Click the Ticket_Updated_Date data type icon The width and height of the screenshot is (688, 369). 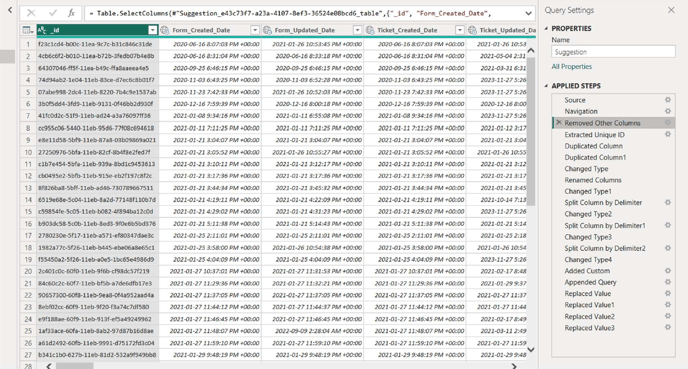(x=472, y=30)
